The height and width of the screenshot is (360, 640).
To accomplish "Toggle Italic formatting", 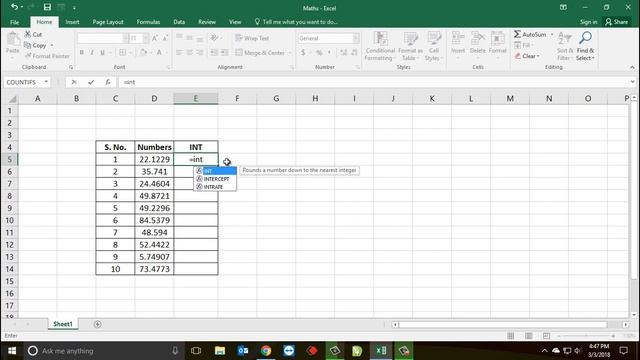I will click(92, 52).
